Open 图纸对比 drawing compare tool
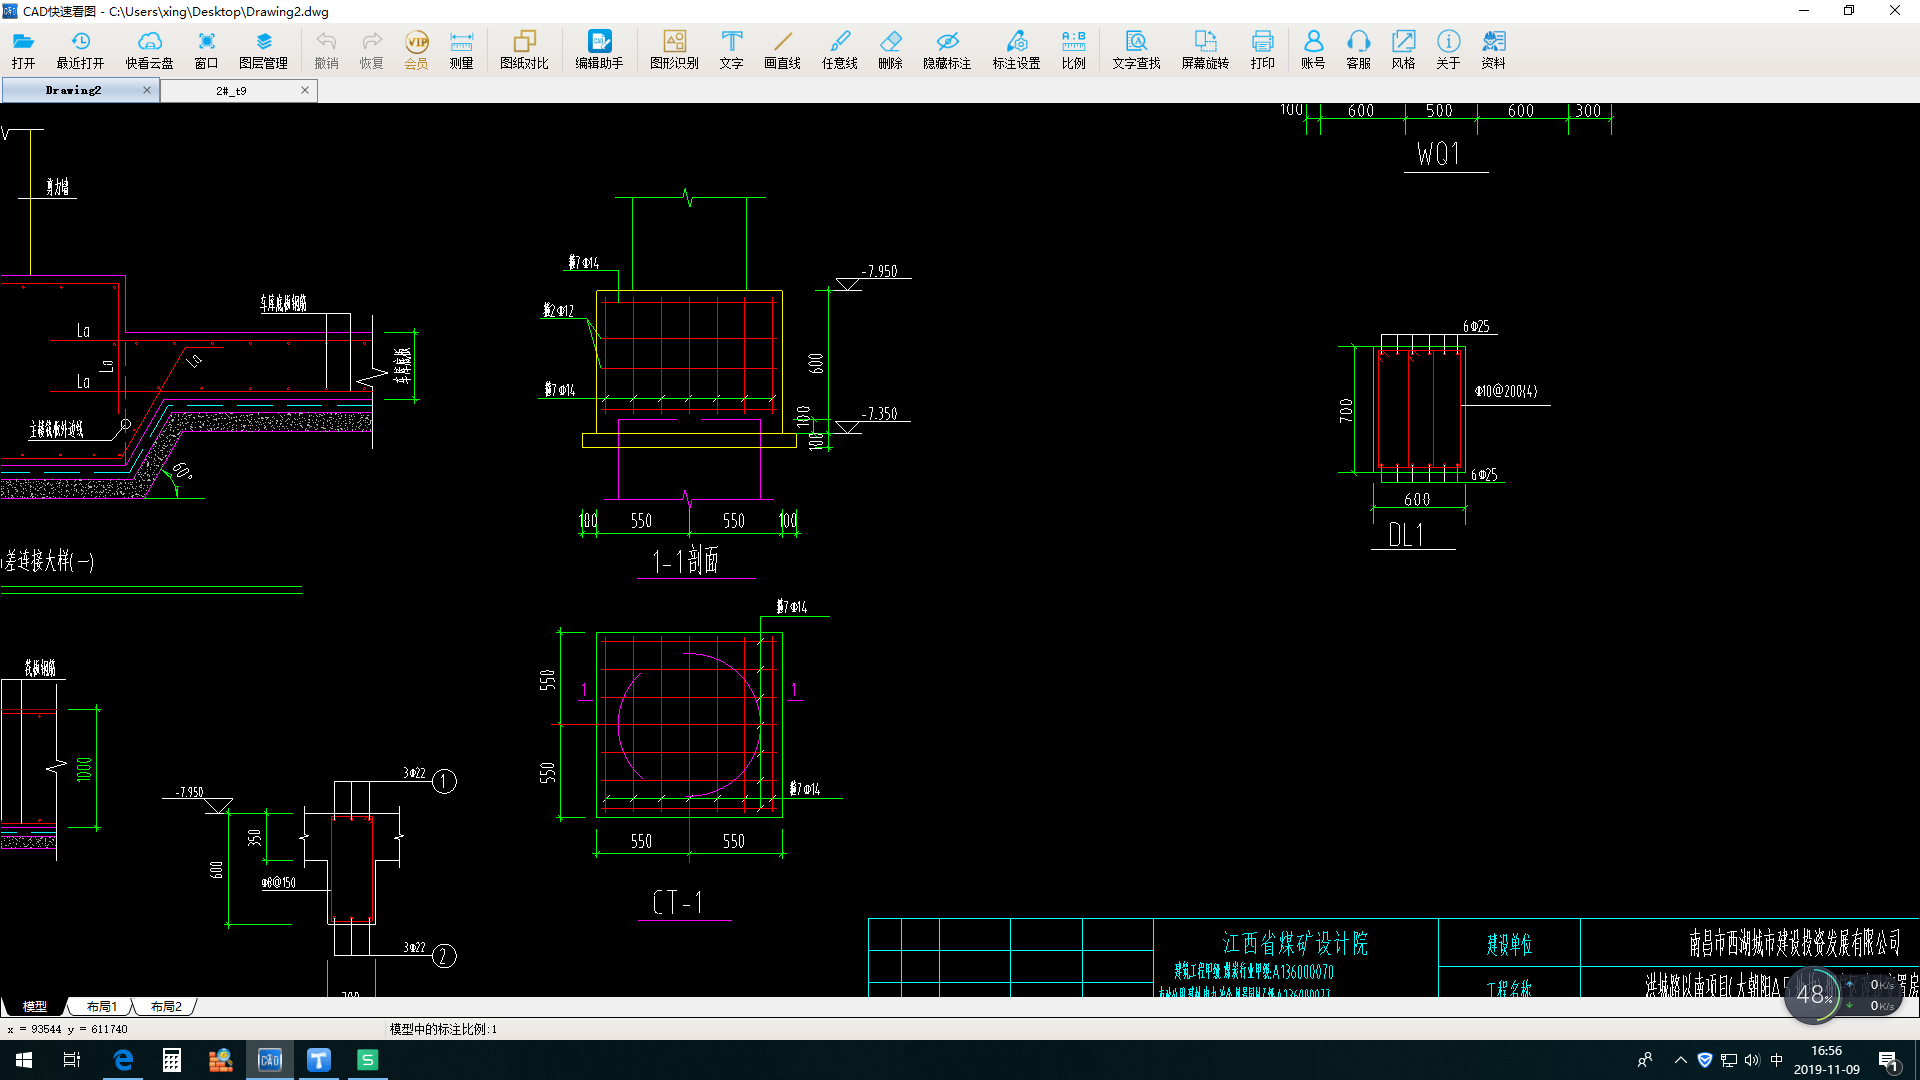Viewport: 1920px width, 1080px height. [524, 49]
